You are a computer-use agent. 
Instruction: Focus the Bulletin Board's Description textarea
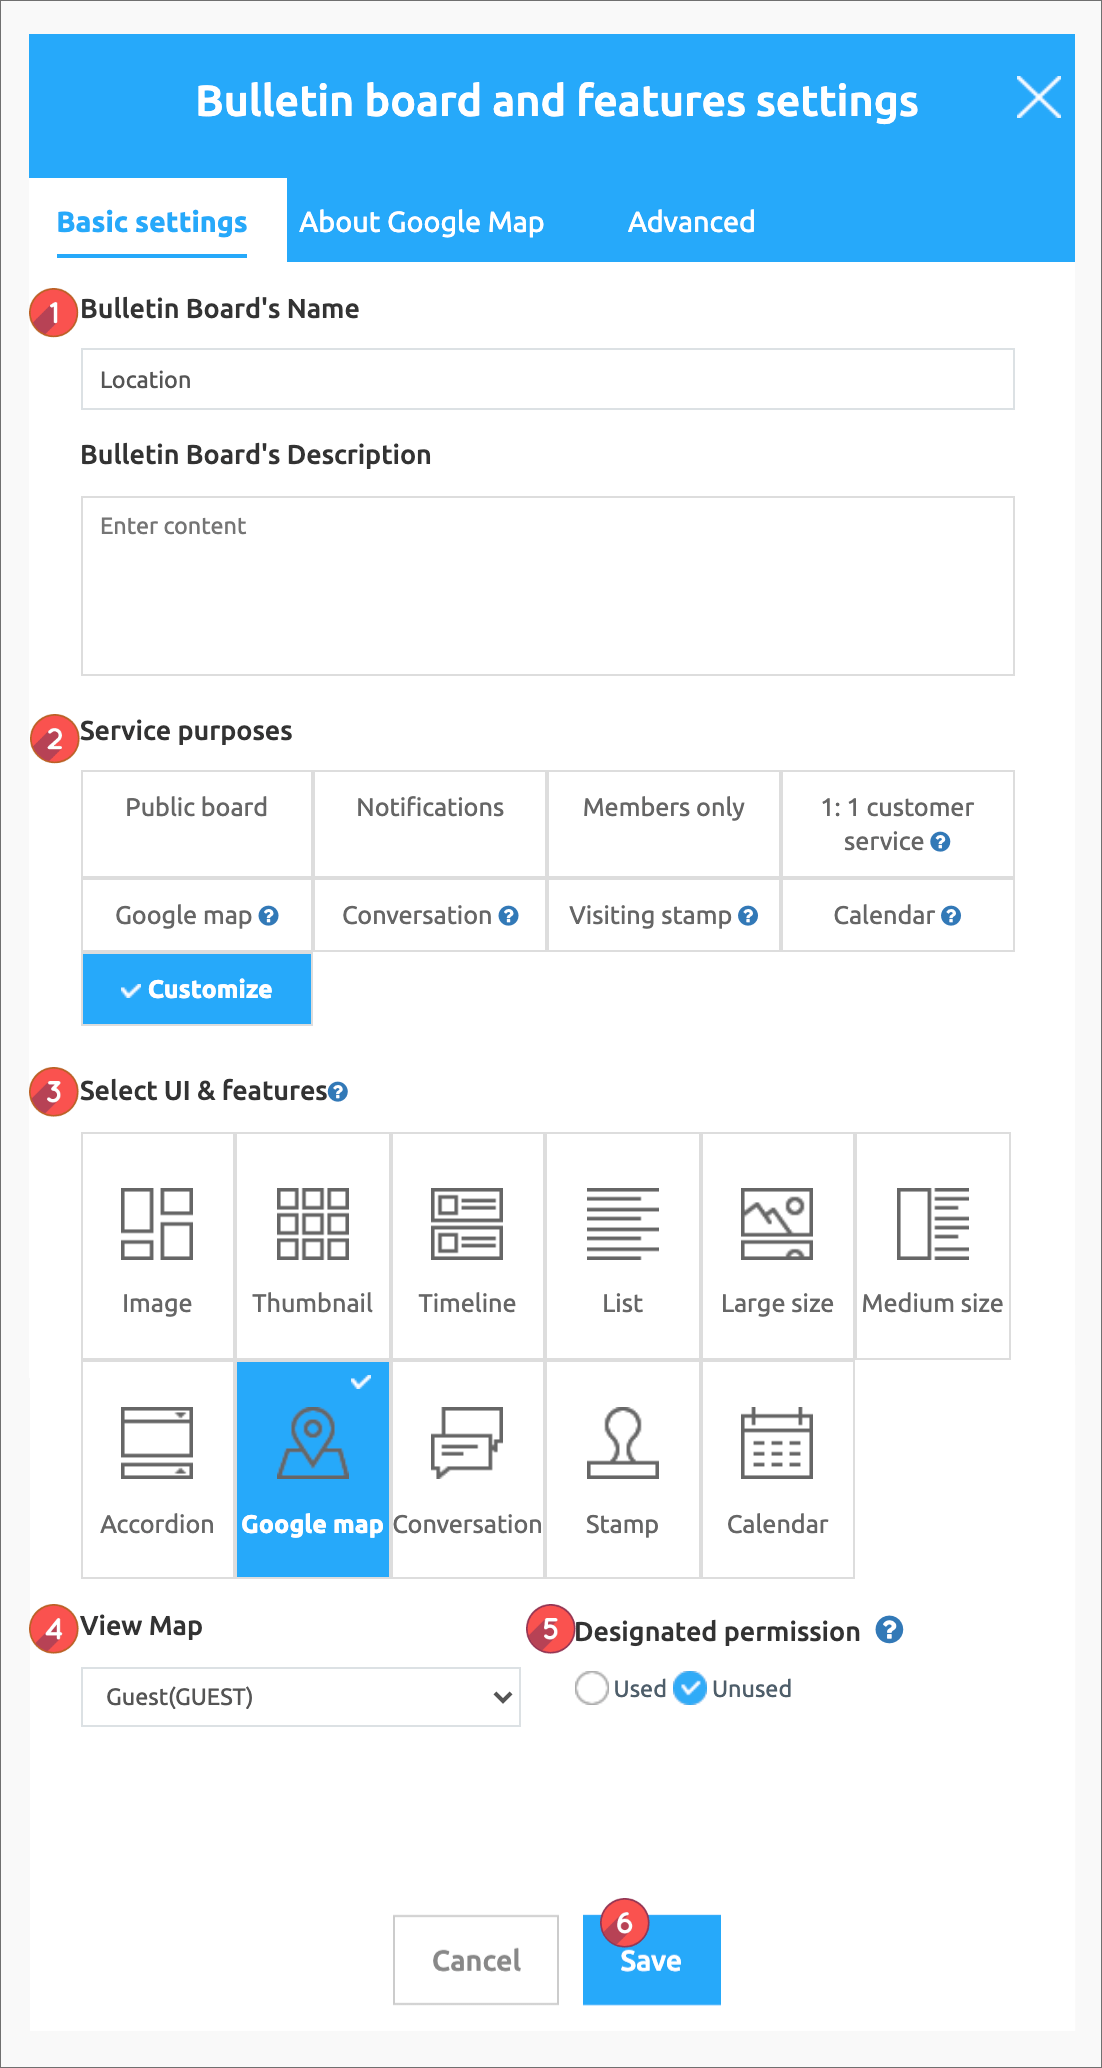click(x=547, y=586)
